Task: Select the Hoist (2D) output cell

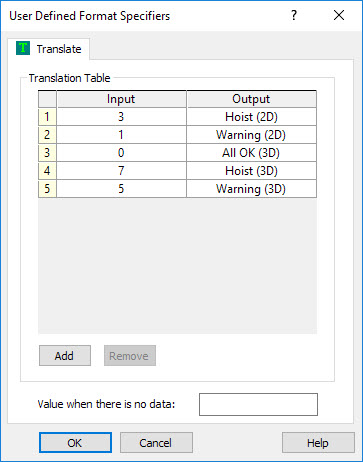Action: pyautogui.click(x=251, y=117)
